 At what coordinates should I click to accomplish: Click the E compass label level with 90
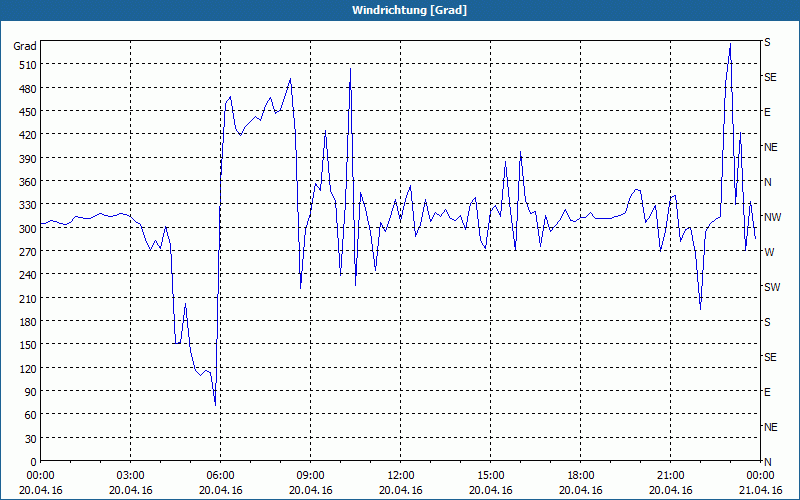[767, 392]
